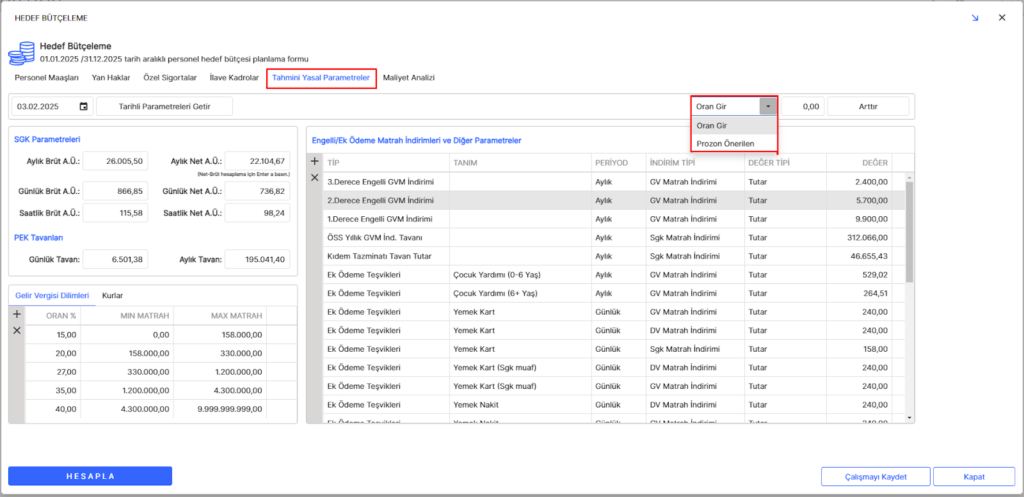Screen dimensions: 1024x497
Task: Click the calendar icon in date field
Action: tap(83, 106)
